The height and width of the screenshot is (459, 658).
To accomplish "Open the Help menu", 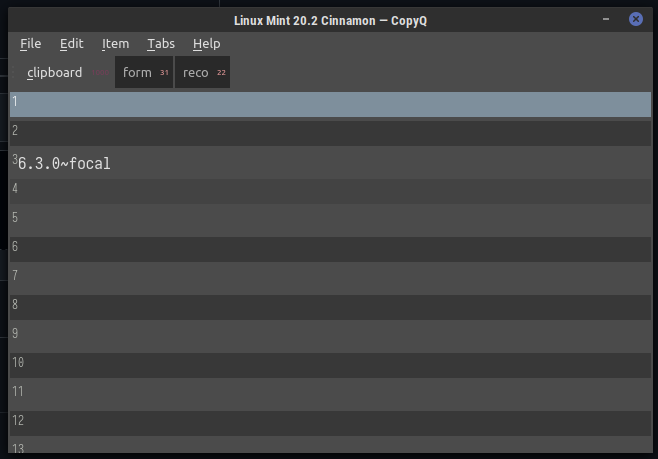I will click(206, 44).
